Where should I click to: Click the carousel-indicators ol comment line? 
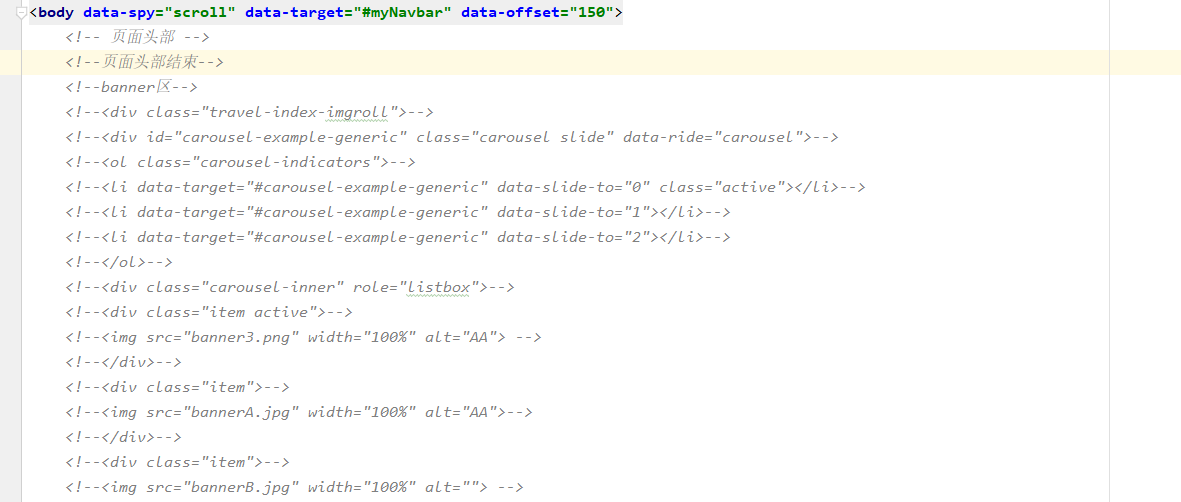click(x=240, y=162)
